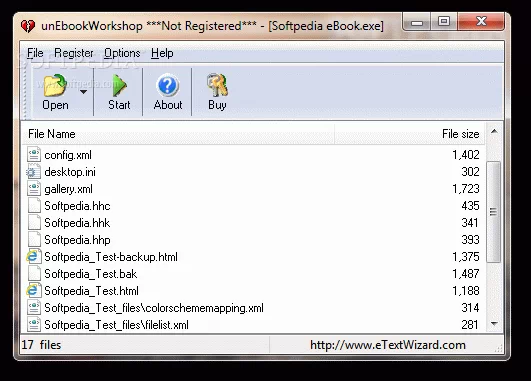The width and height of the screenshot is (531, 381).
Task: Click the 393 file size value
Action: pyautogui.click(x=471, y=240)
